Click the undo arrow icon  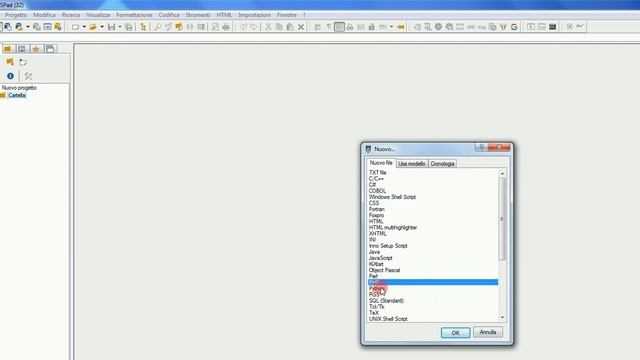pos(243,27)
